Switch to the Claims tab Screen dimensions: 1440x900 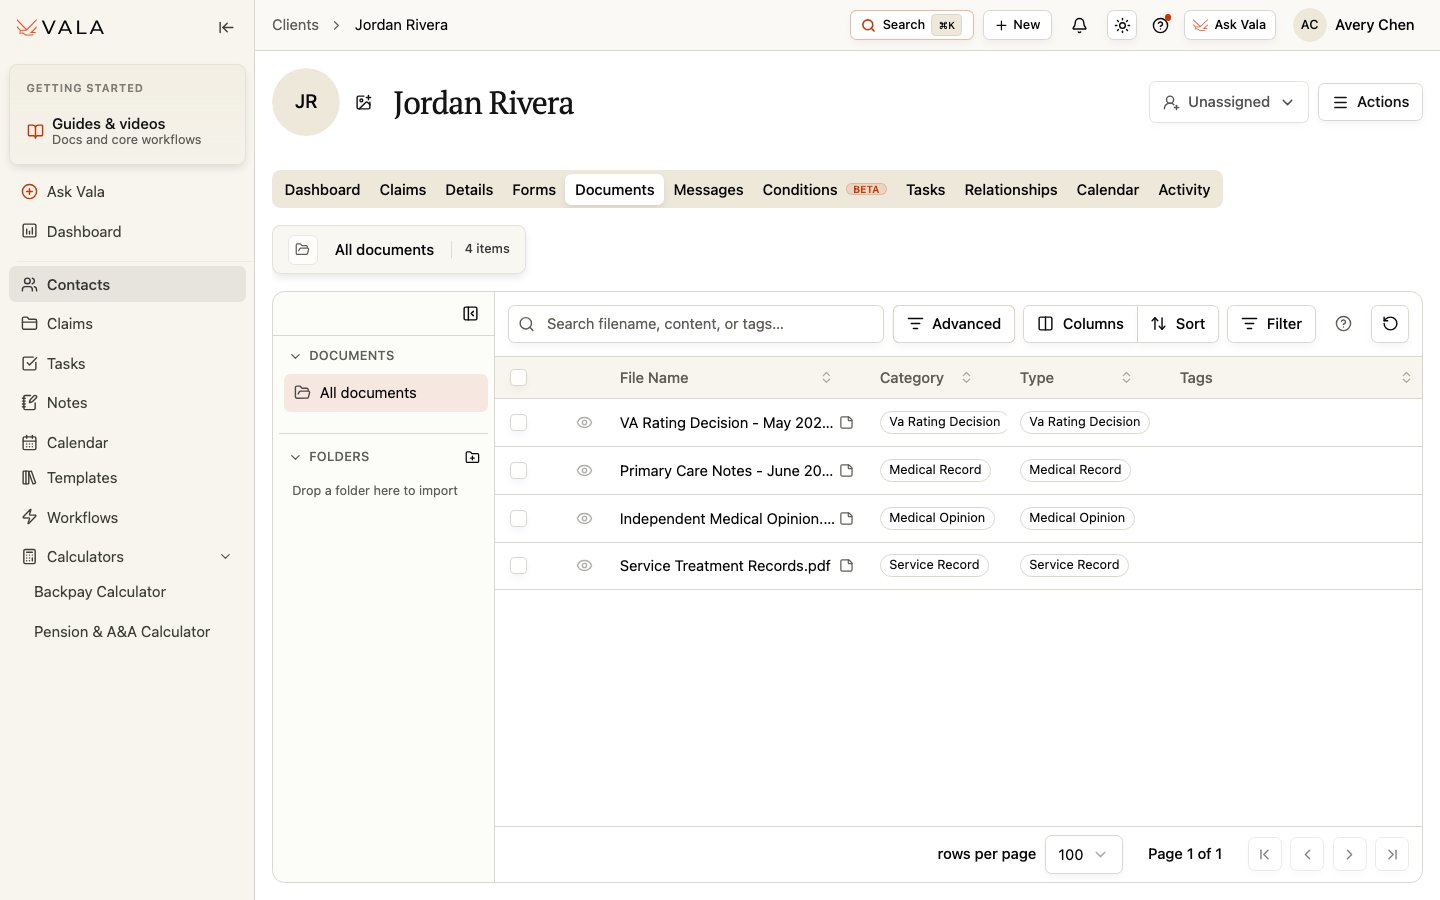[x=402, y=190]
